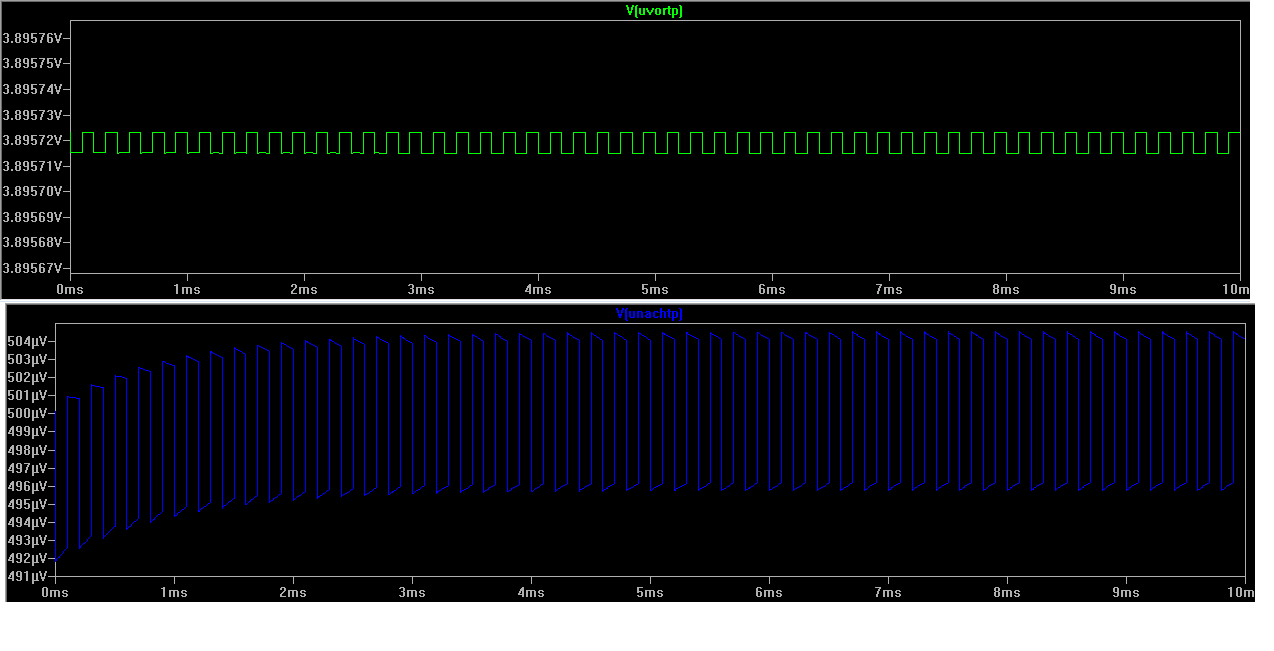Click 6ms on the lower time axis
The height and width of the screenshot is (651, 1274).
coord(769,592)
